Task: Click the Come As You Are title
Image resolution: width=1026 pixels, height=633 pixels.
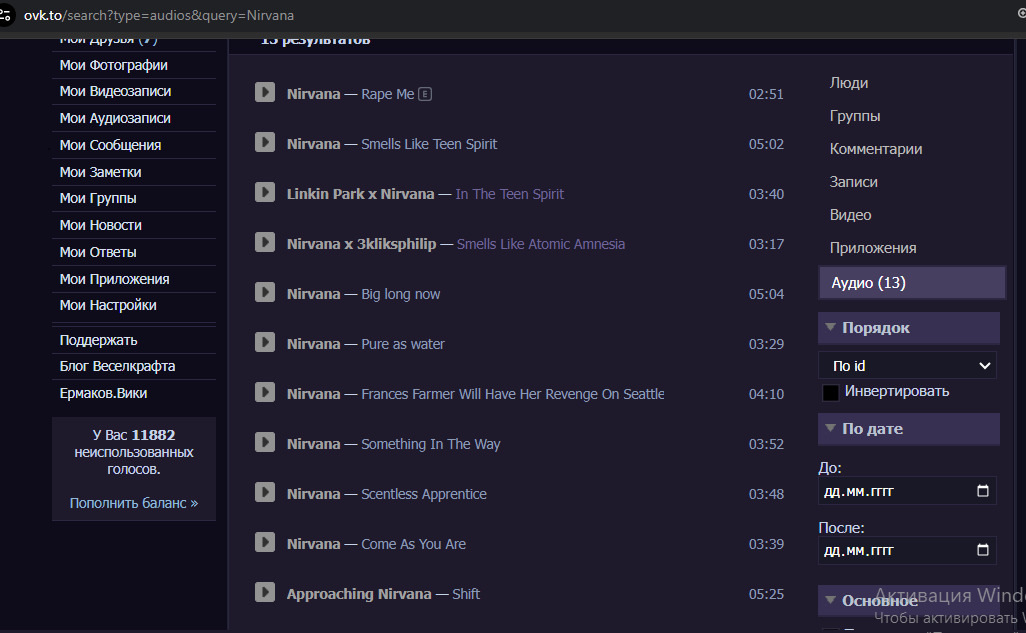Action: (414, 544)
